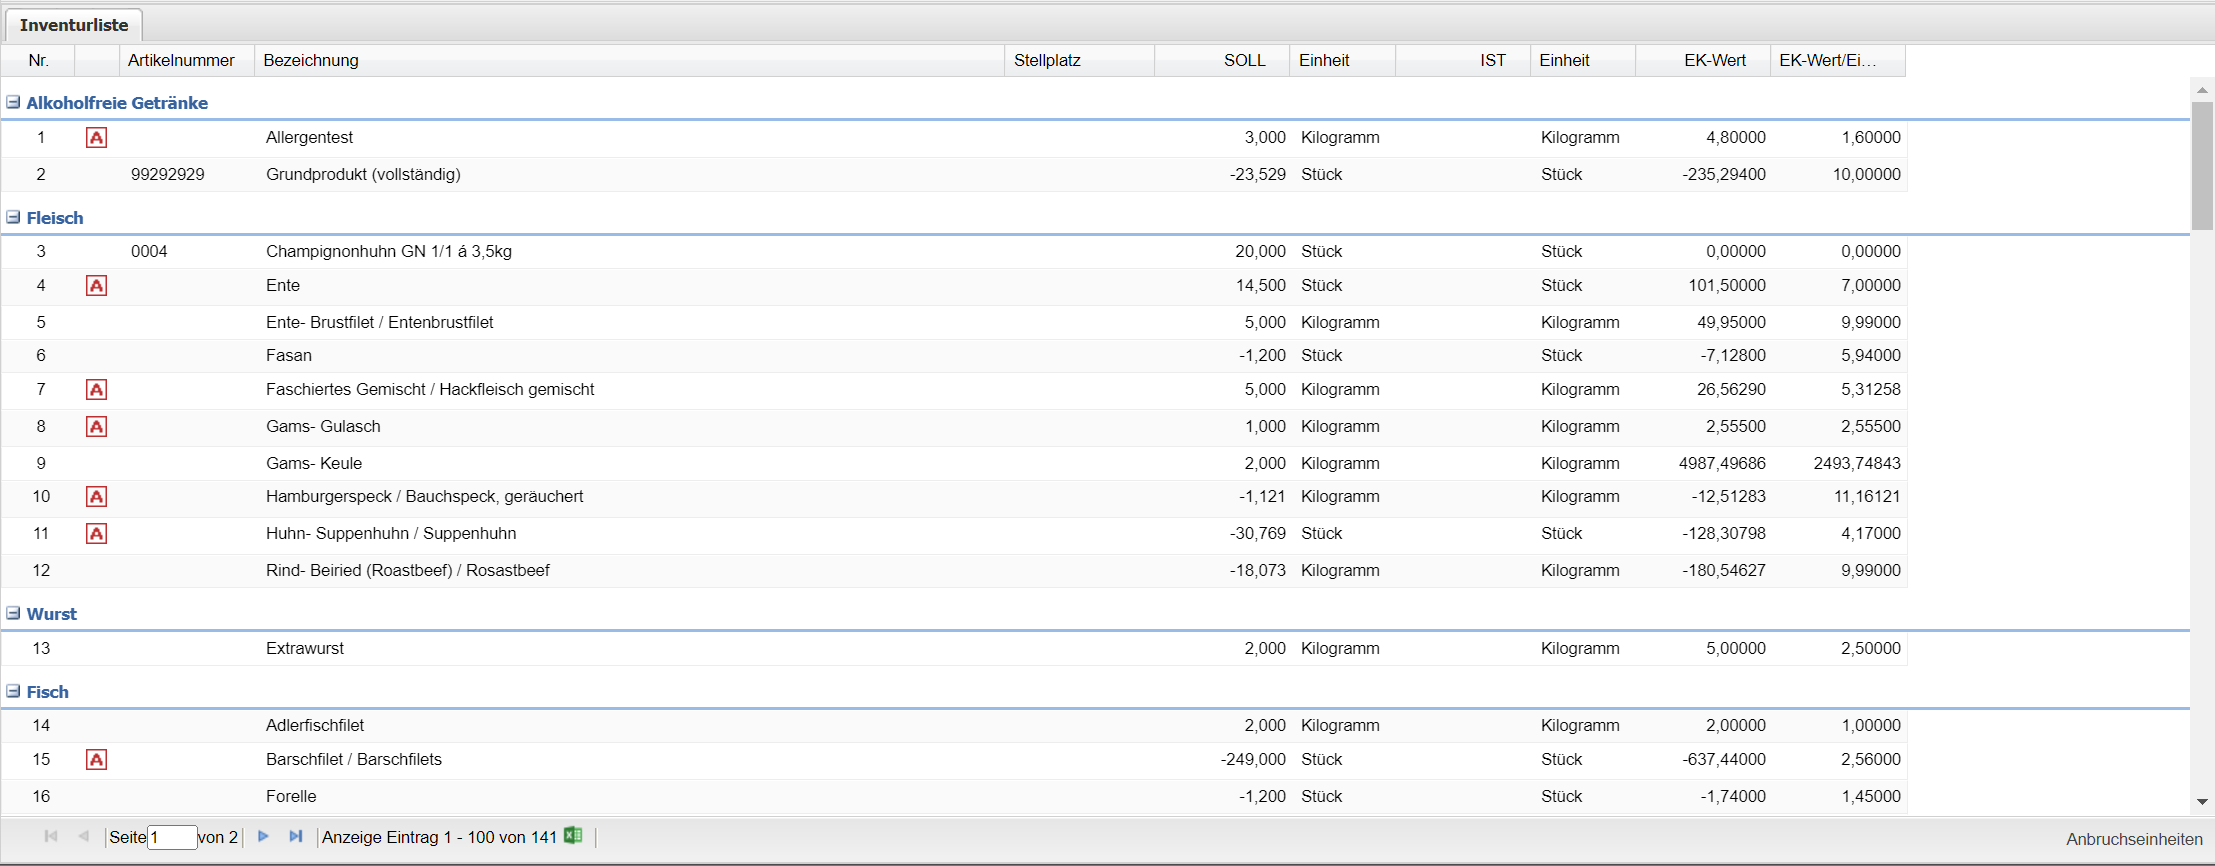Collapse the Fisch group
The height and width of the screenshot is (866, 2215).
tap(14, 691)
